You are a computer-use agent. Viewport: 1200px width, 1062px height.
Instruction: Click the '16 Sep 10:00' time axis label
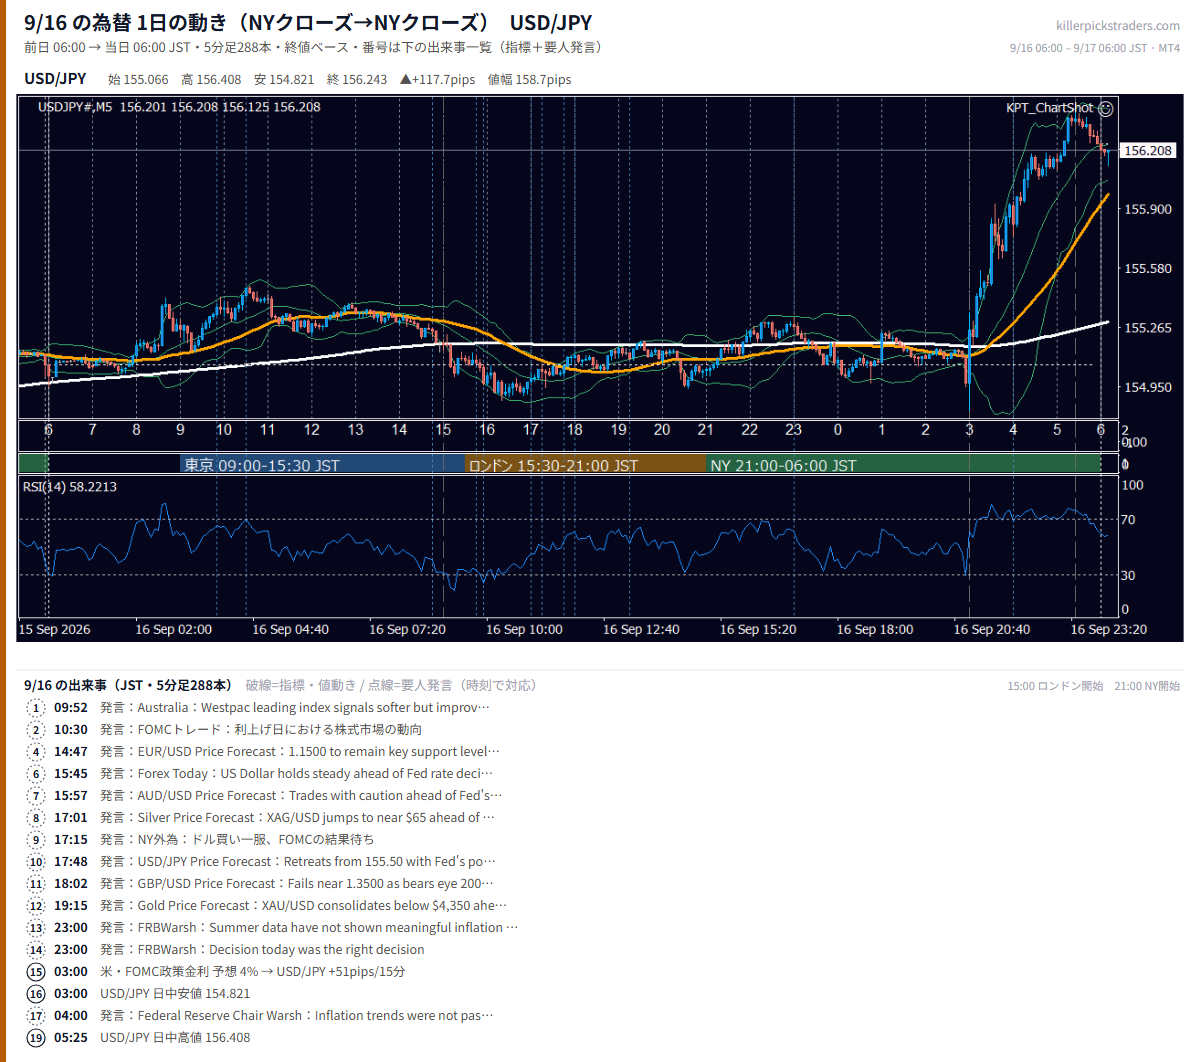[x=524, y=629]
